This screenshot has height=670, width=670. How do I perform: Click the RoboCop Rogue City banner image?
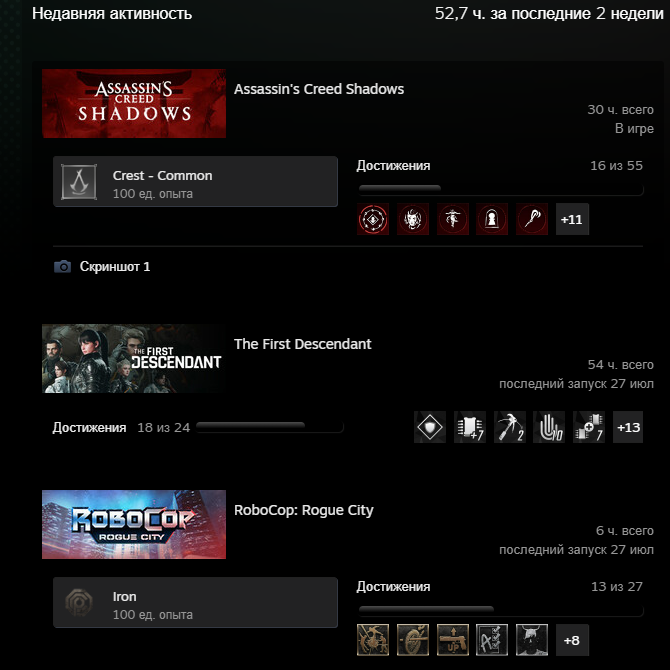[134, 524]
